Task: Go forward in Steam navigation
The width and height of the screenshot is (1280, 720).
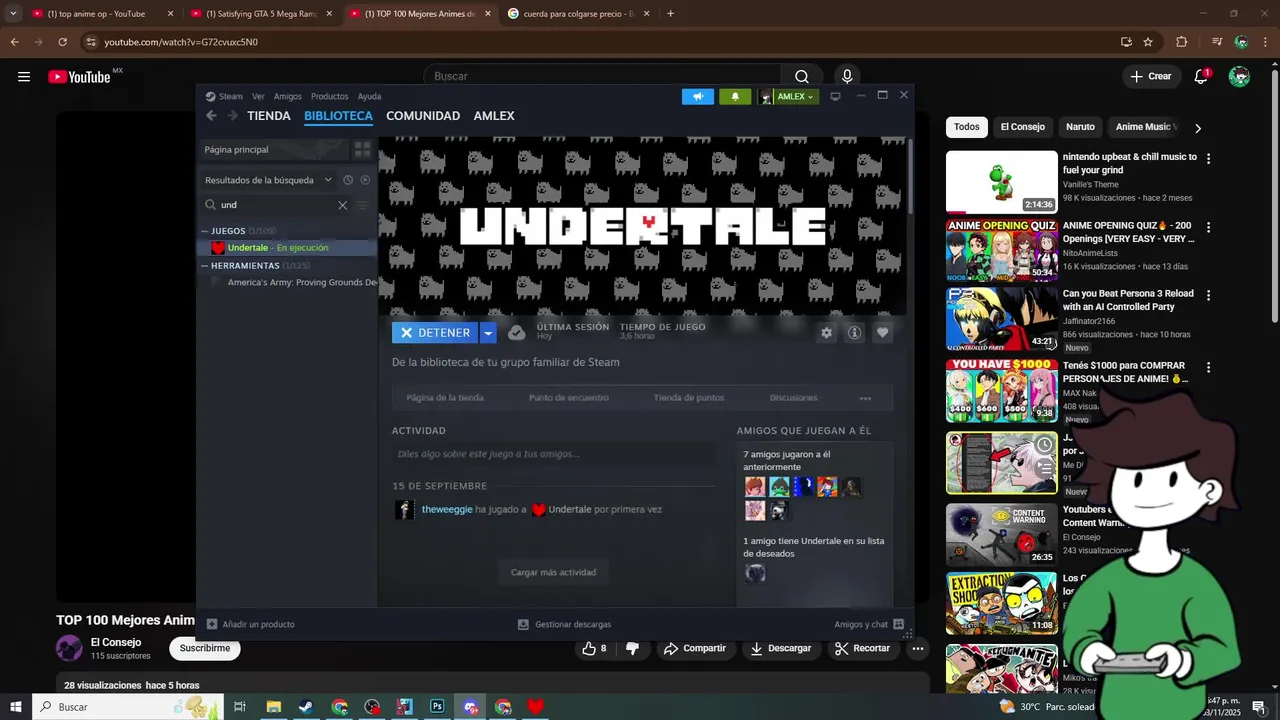Action: coord(233,116)
